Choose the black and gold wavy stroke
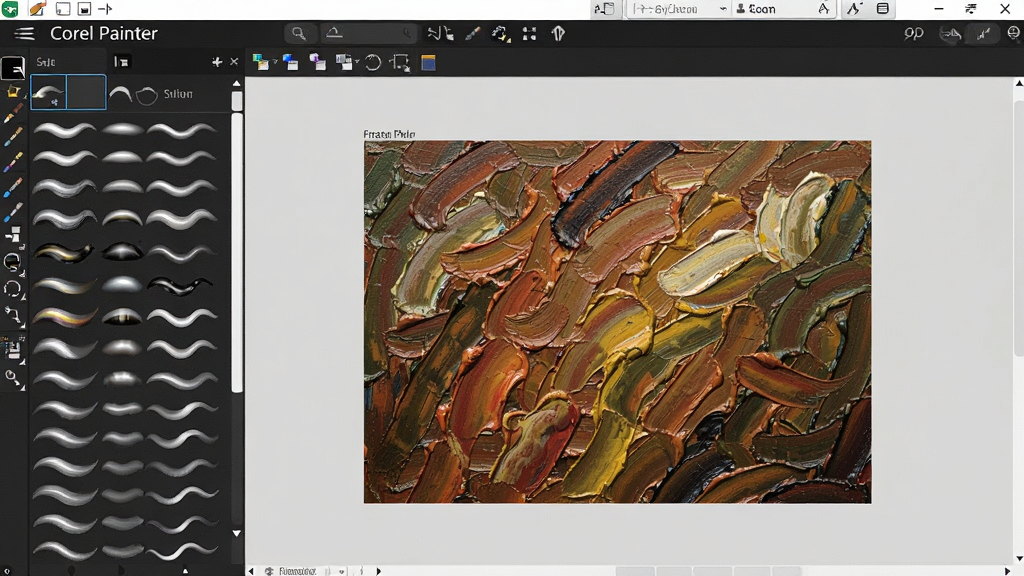 tap(63, 252)
